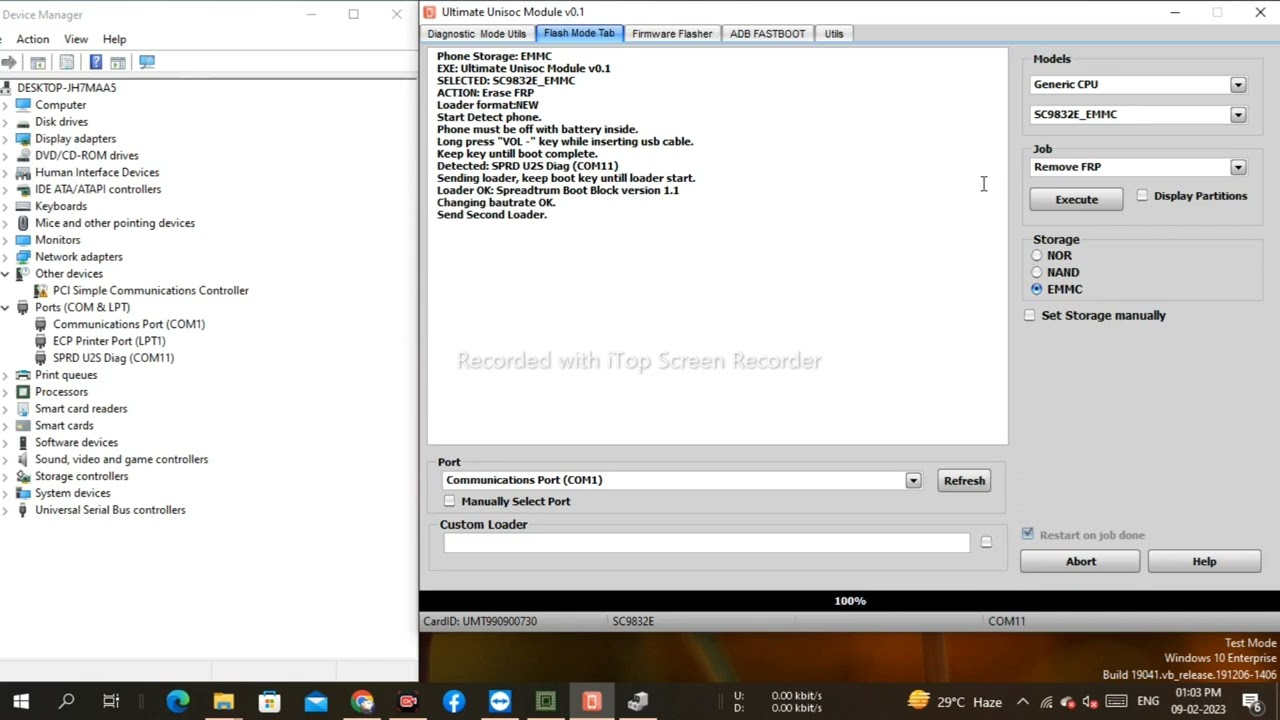Viewport: 1280px width, 720px height.
Task: Open Microsoft Store from taskbar
Action: 269,701
